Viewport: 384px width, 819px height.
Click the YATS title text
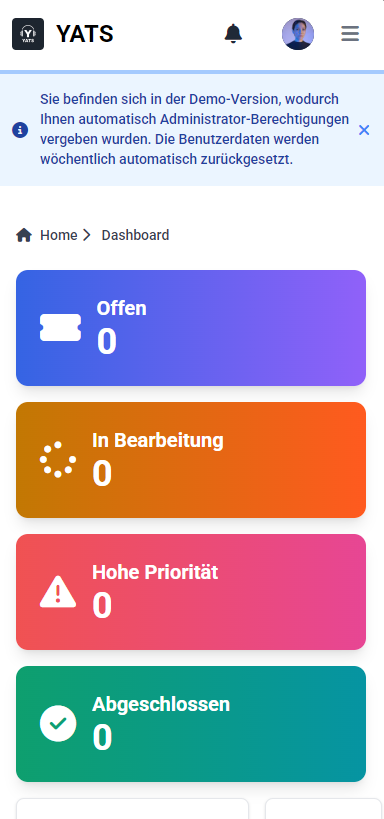tap(85, 34)
